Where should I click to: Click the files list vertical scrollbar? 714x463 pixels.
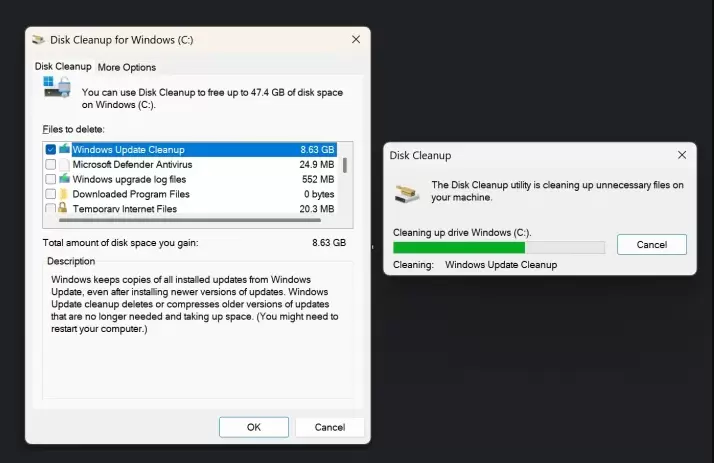click(345, 167)
